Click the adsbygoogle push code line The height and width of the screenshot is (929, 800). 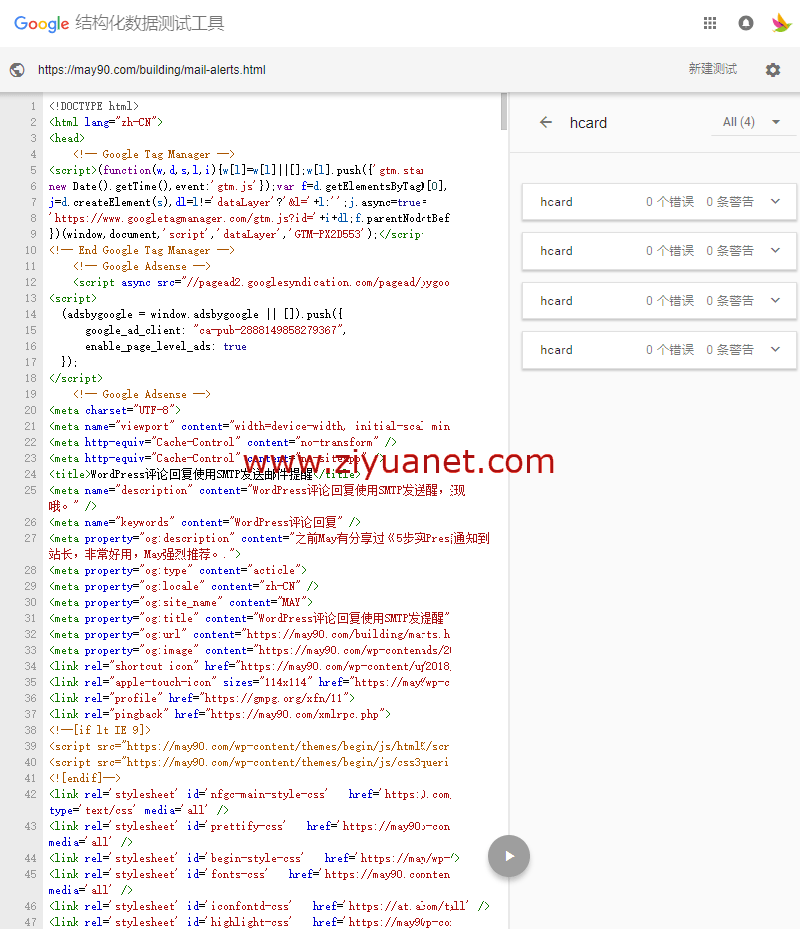pos(202,314)
